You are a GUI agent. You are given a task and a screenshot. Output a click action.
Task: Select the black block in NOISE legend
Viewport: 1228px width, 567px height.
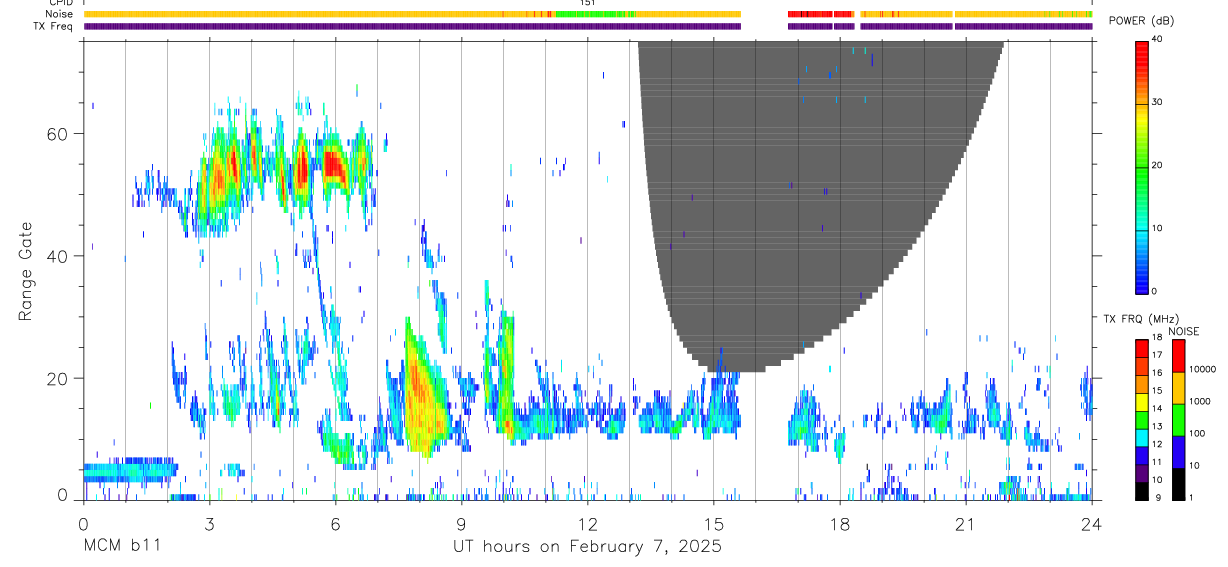pos(1179,484)
